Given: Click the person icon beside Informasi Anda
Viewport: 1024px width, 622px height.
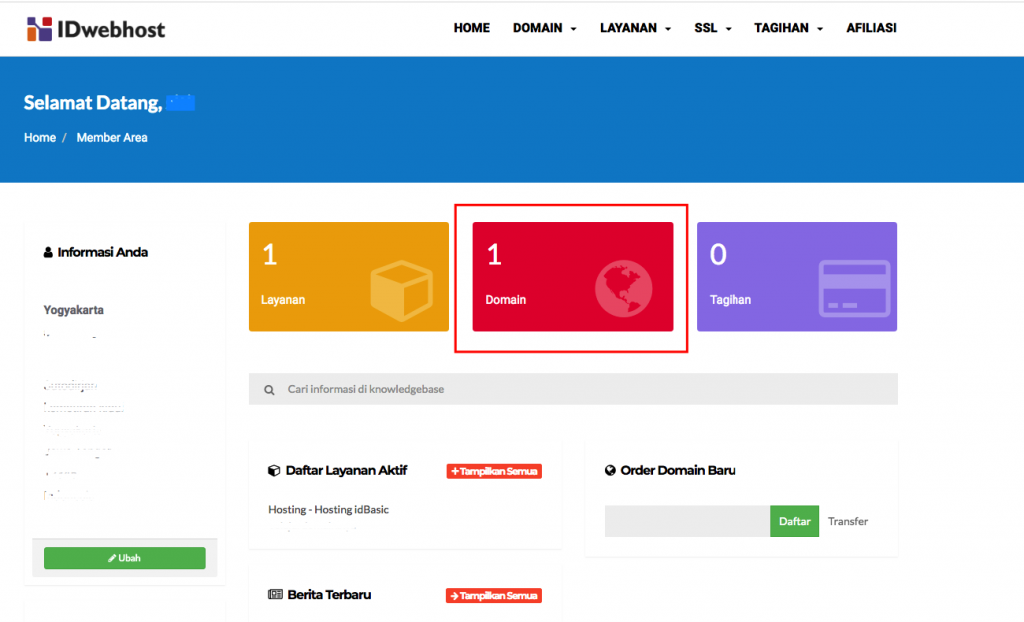Looking at the screenshot, I should pyautogui.click(x=49, y=252).
